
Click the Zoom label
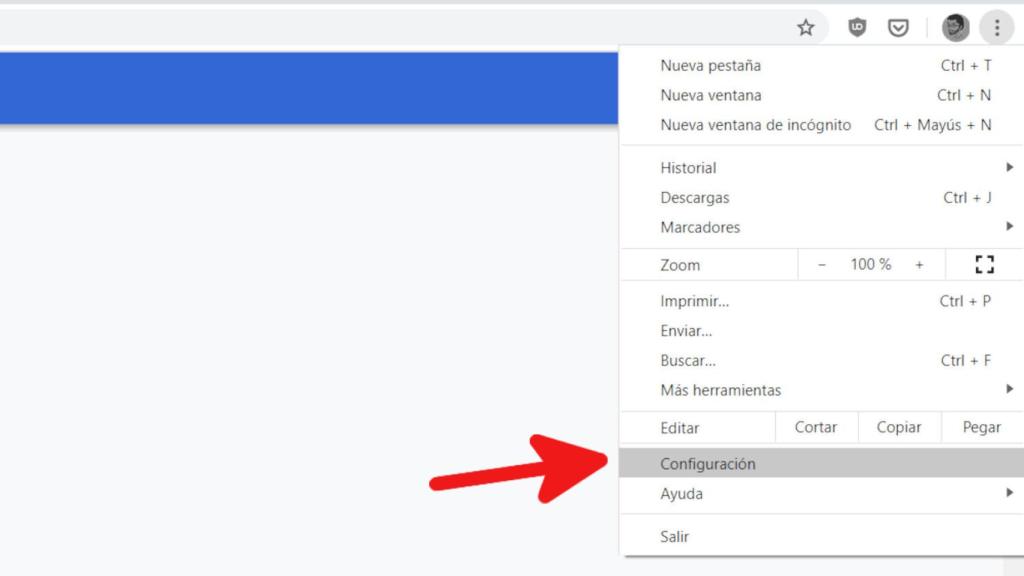coord(680,265)
